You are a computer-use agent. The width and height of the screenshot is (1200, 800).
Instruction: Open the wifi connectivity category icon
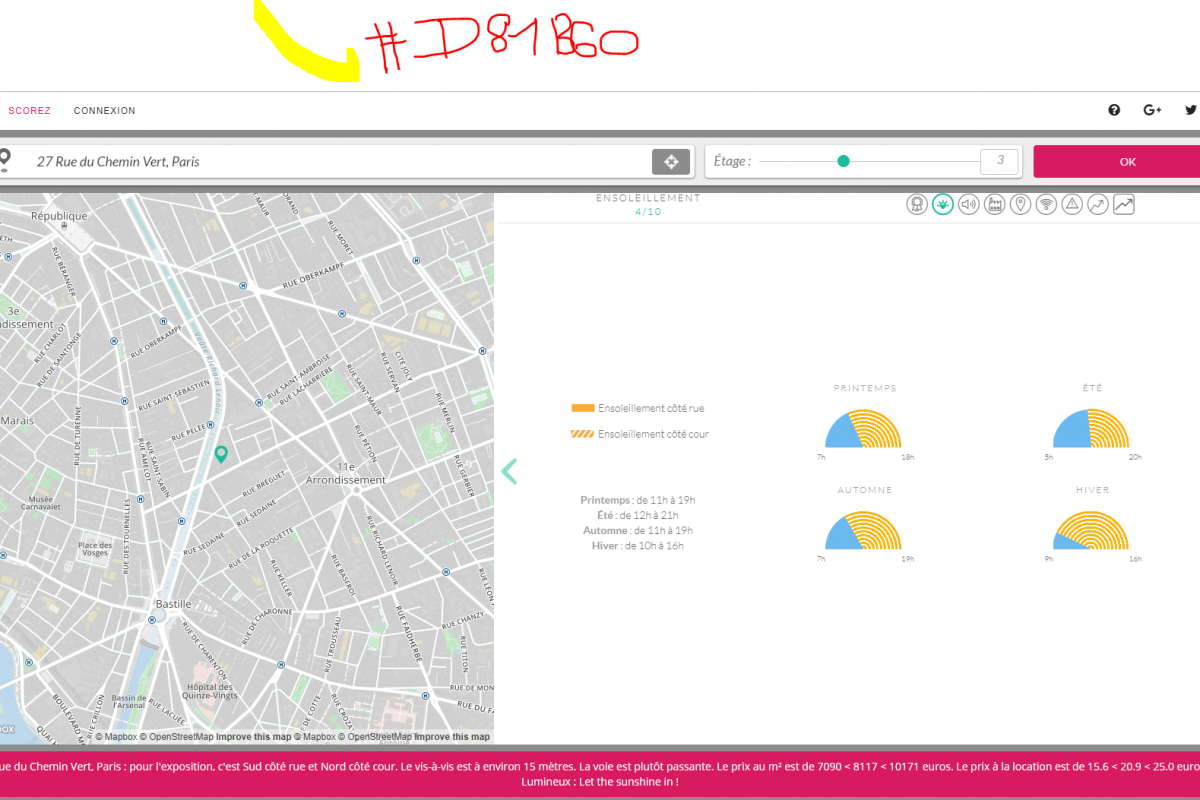point(1046,205)
